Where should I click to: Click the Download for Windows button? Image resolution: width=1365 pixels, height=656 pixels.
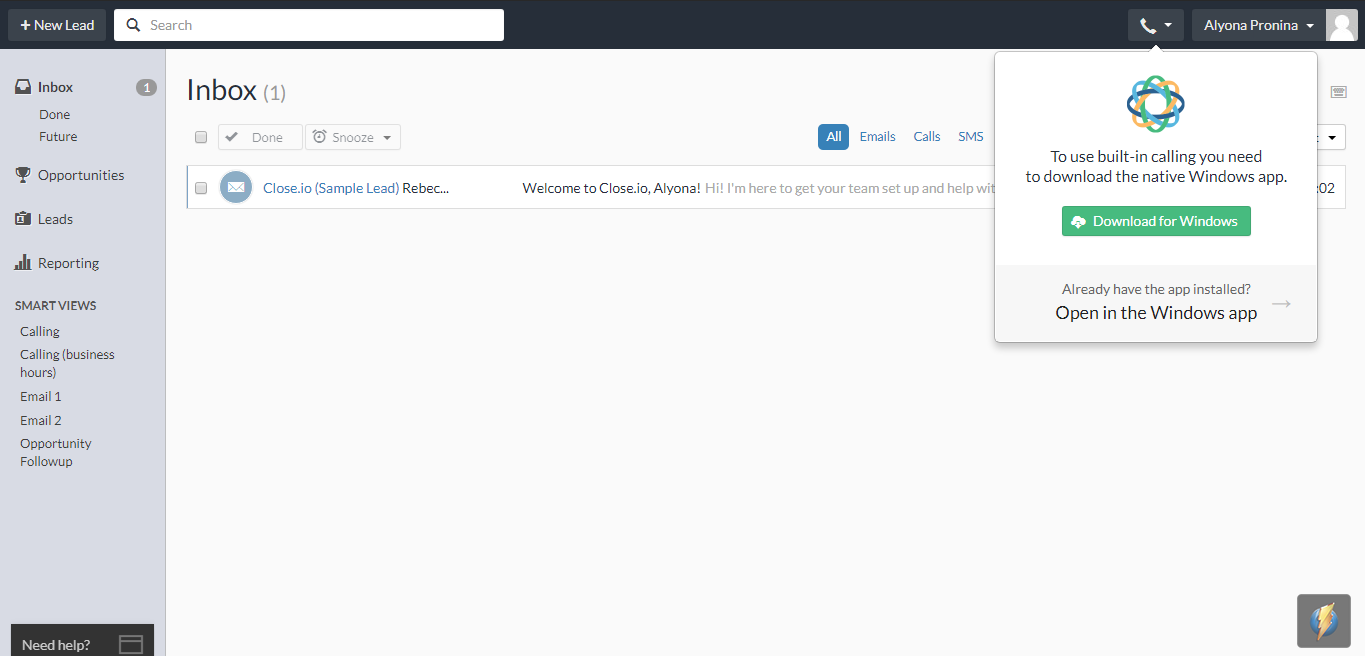click(x=1155, y=221)
